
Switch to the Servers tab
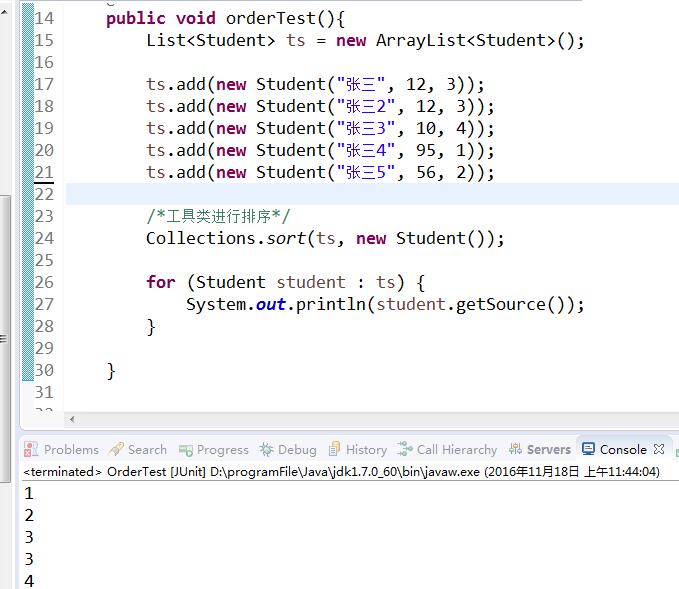[540, 450]
